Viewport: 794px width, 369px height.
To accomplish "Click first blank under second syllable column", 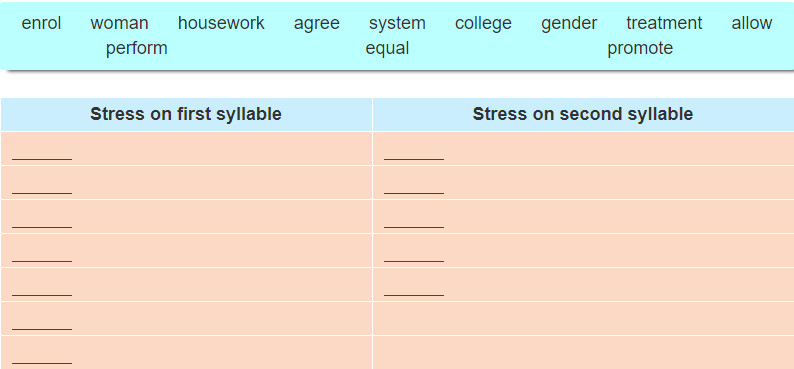I will tap(414, 154).
